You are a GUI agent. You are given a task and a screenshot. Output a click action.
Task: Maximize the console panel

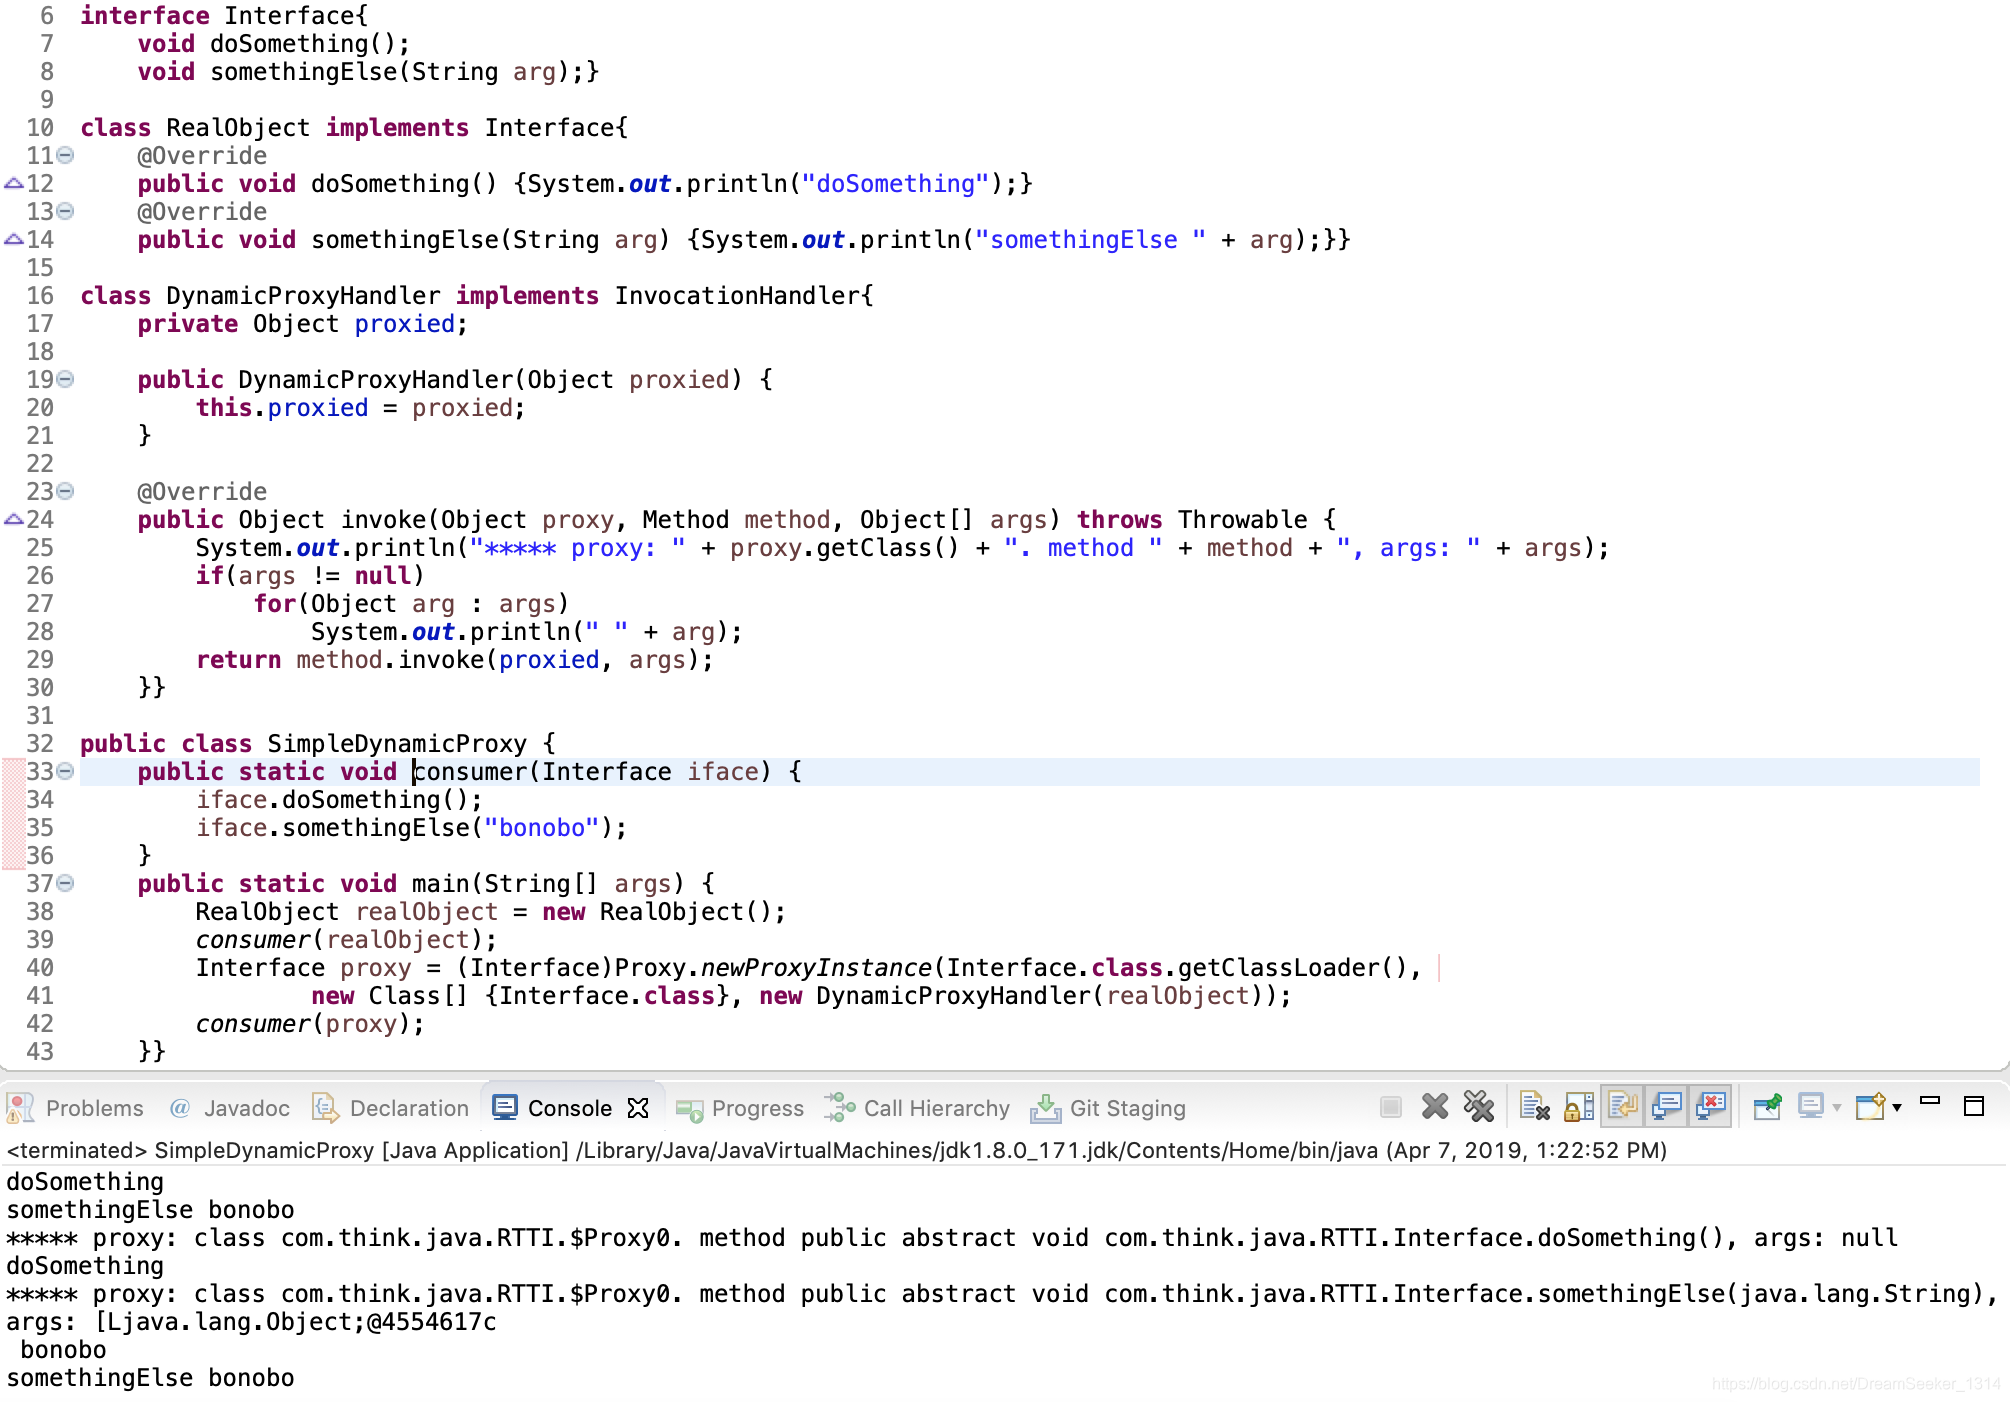1974,1106
